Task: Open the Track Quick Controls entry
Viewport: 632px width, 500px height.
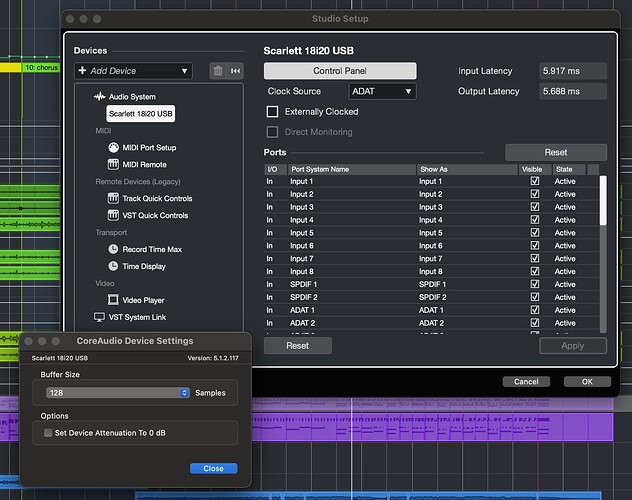Action: 157,198
